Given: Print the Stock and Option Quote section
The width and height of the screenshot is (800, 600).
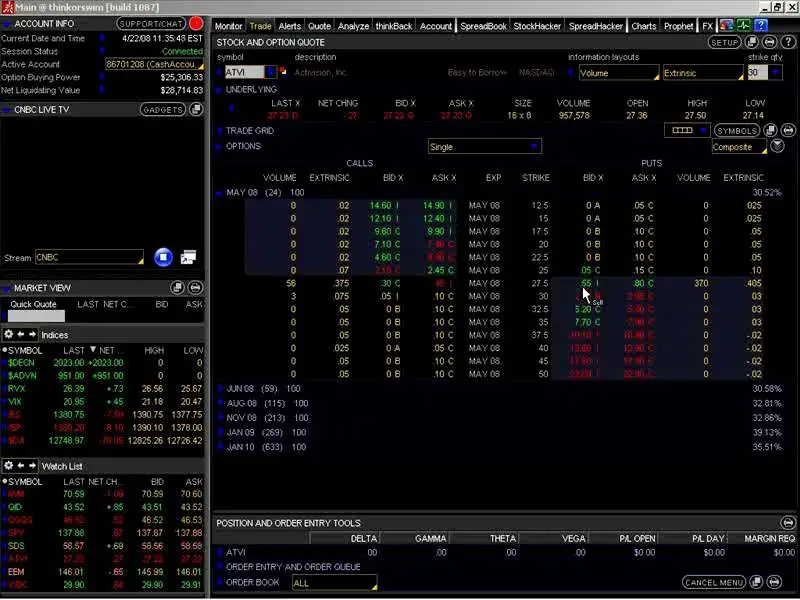Looking at the screenshot, I should tap(770, 42).
